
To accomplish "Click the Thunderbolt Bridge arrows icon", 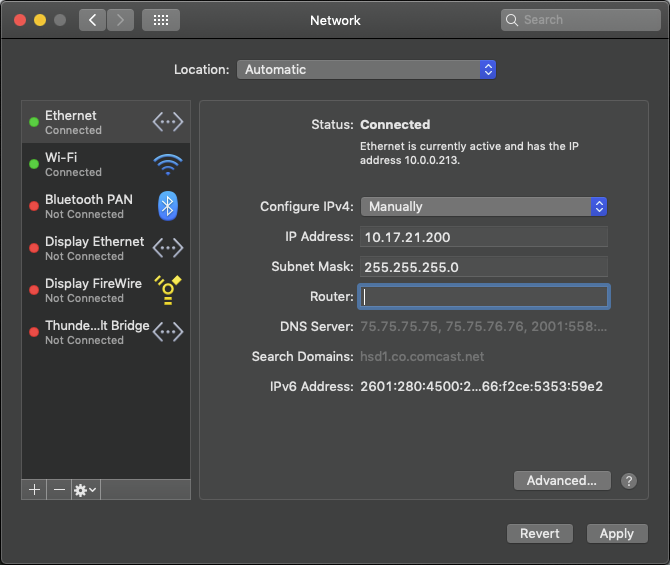I will tap(167, 331).
